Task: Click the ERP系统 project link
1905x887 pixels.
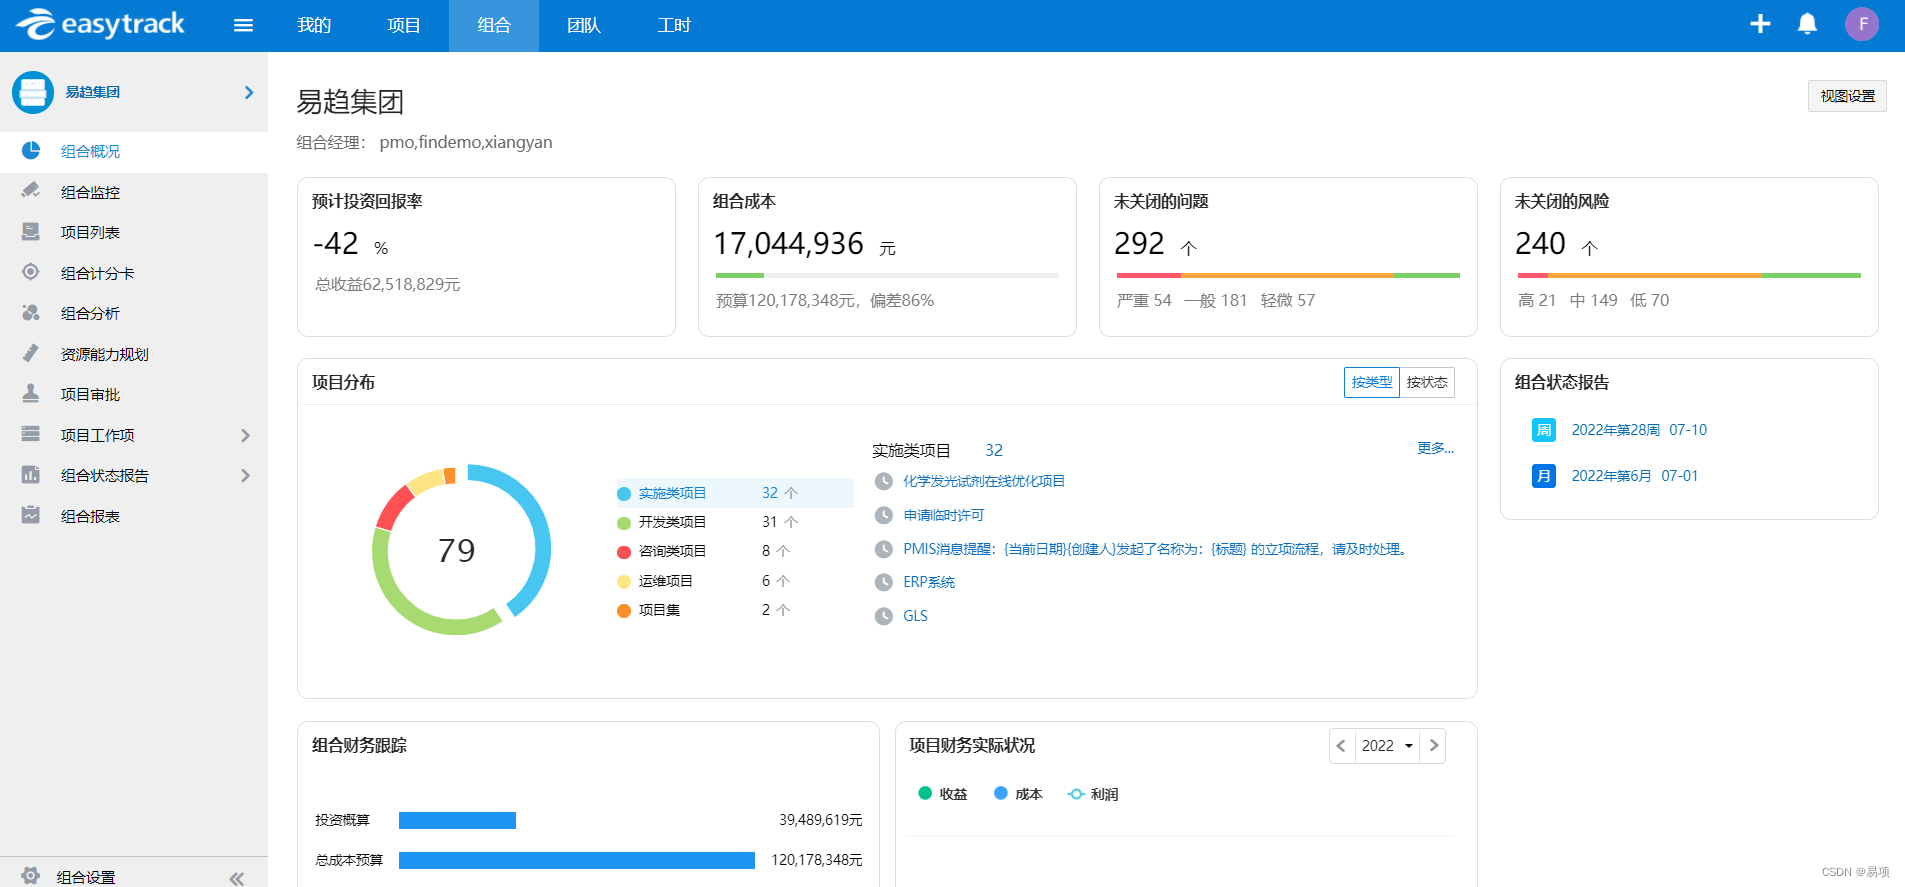Action: coord(929,582)
